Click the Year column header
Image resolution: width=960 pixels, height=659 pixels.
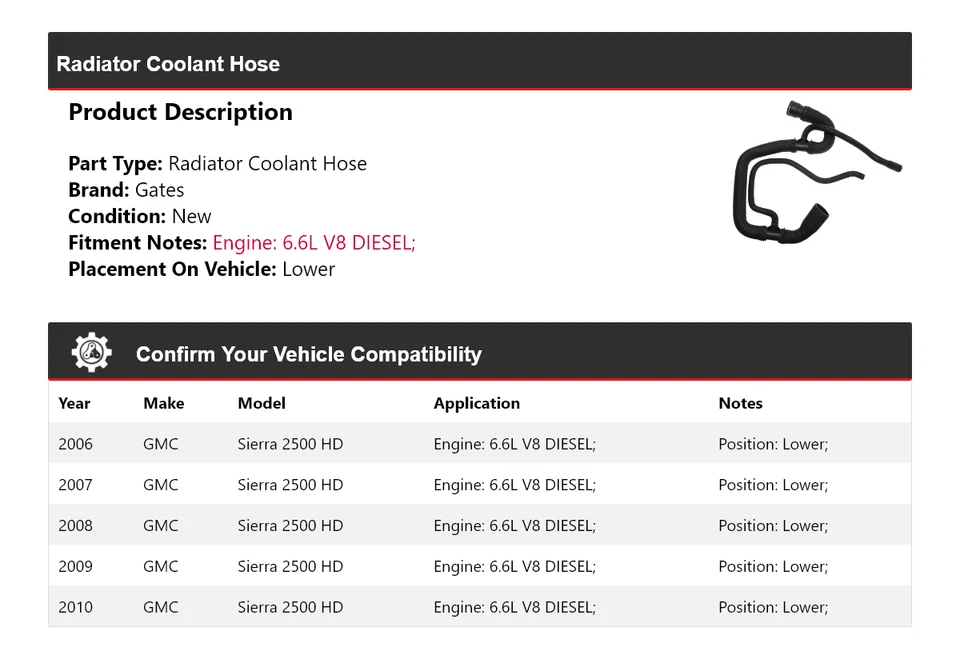pyautogui.click(x=74, y=403)
